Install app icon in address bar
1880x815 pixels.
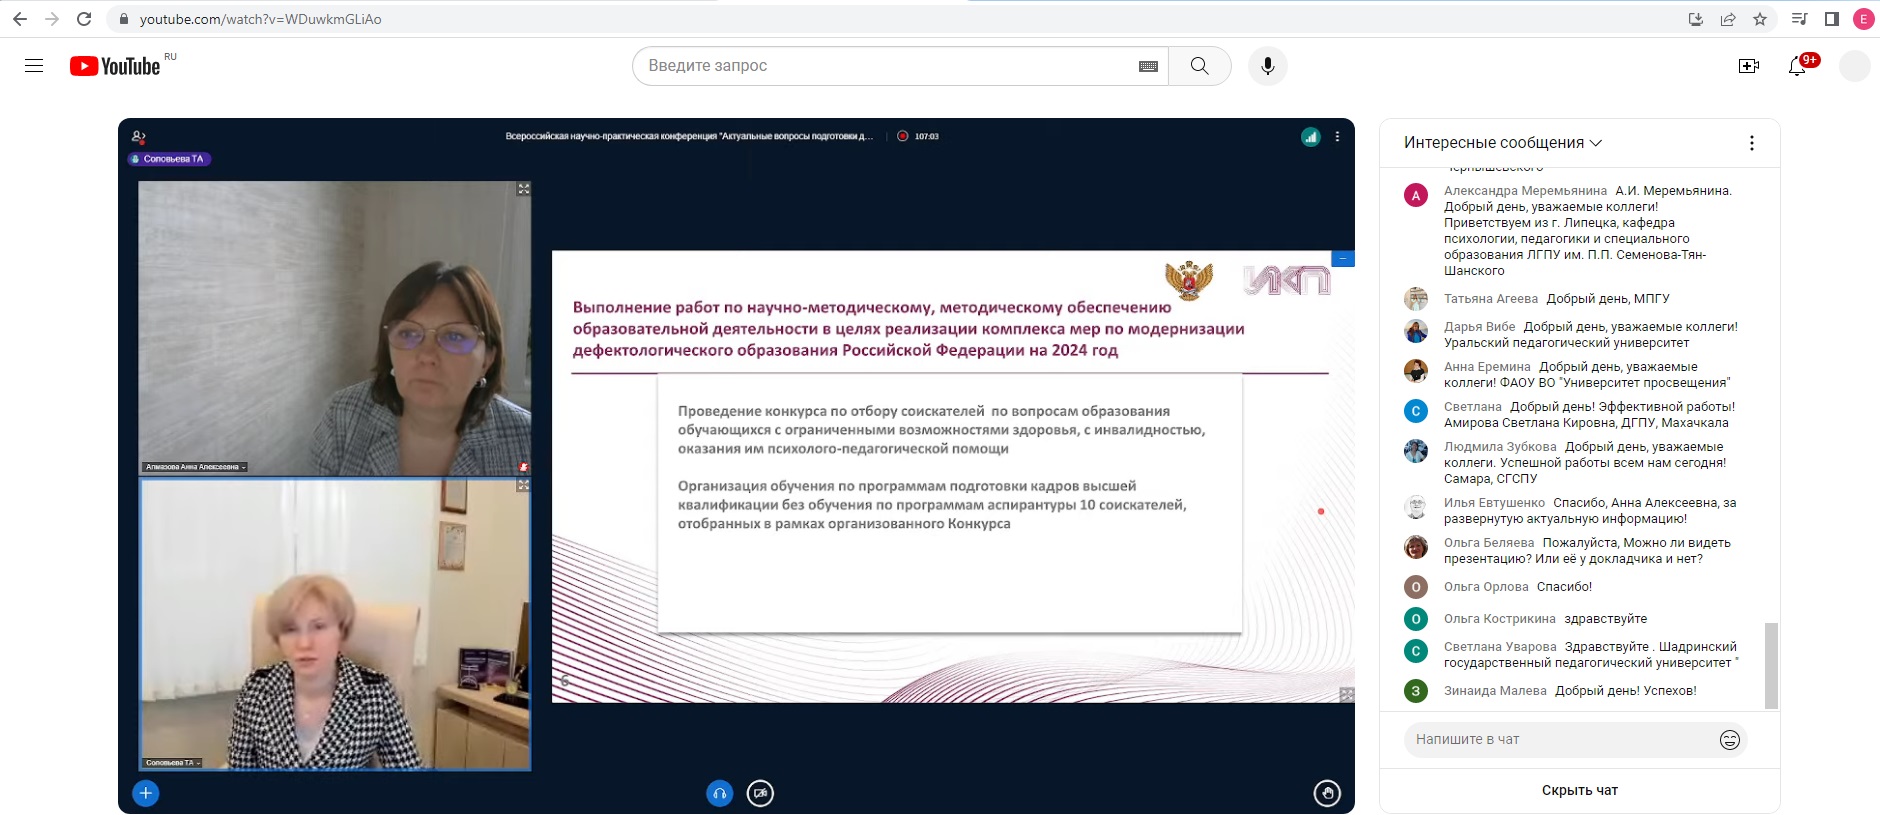pos(1696,19)
